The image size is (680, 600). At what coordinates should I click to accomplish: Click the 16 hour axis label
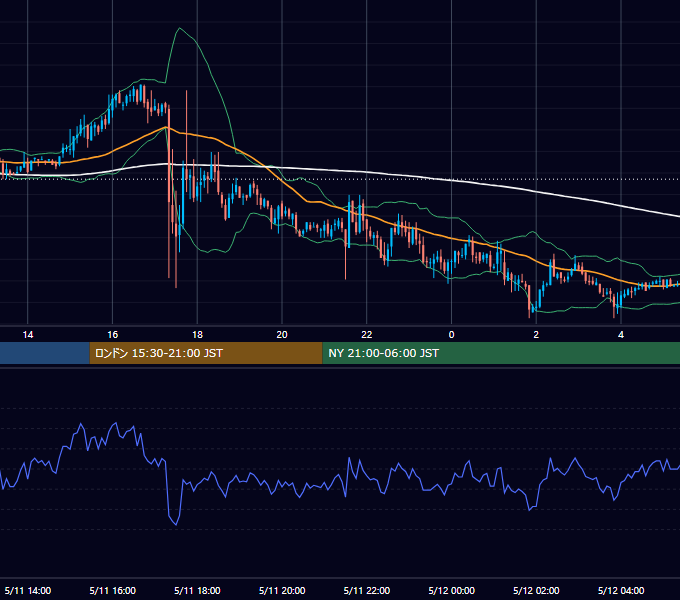pyautogui.click(x=112, y=335)
